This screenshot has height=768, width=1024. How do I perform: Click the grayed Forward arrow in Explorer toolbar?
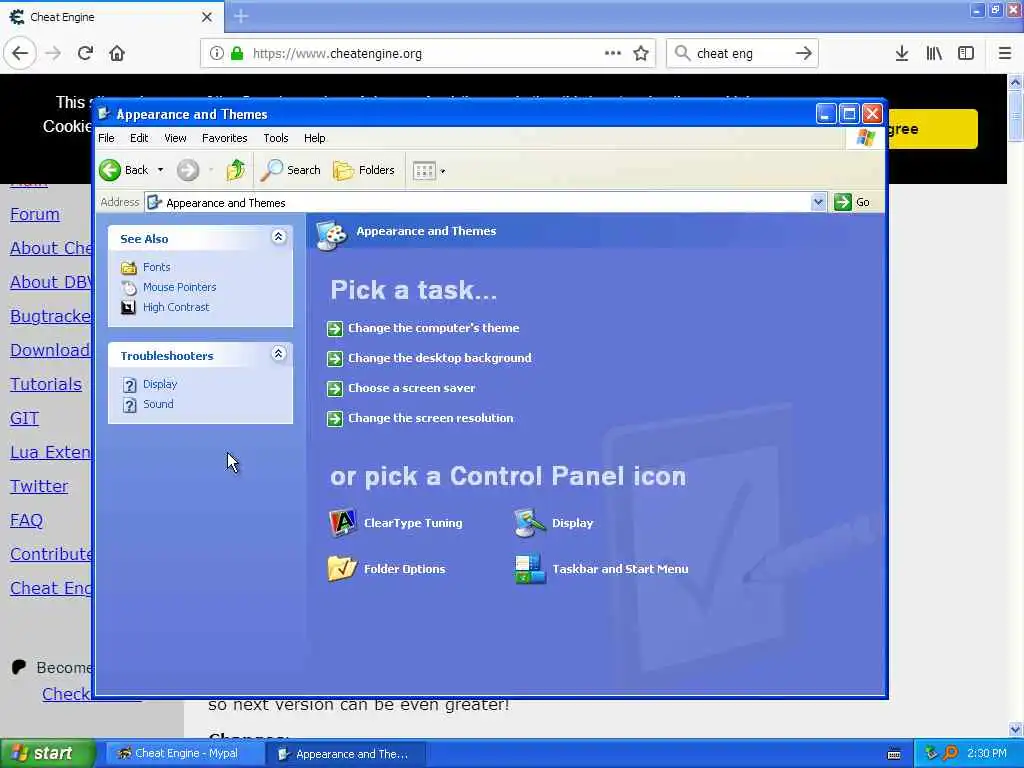(187, 170)
